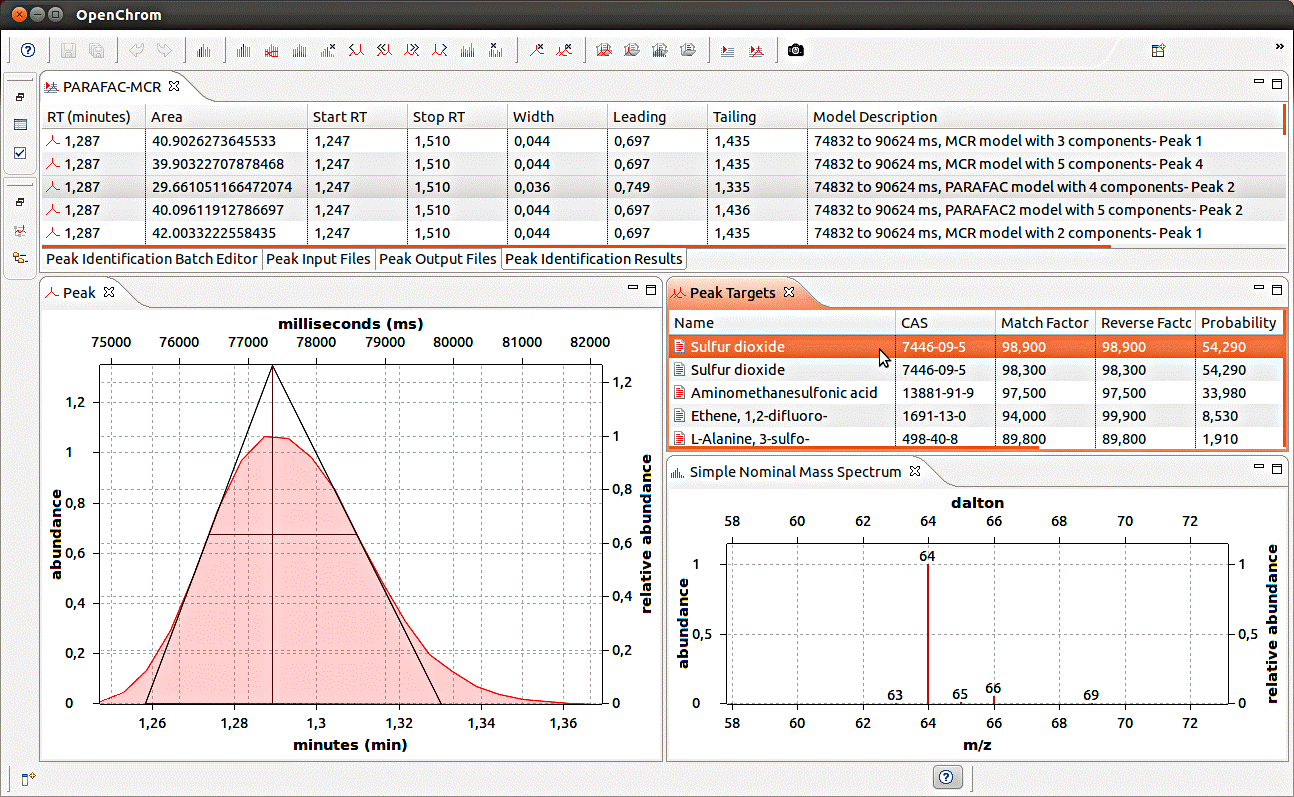Click the double red peak with X icon
Screen dimensions: 1294x797
565,50
